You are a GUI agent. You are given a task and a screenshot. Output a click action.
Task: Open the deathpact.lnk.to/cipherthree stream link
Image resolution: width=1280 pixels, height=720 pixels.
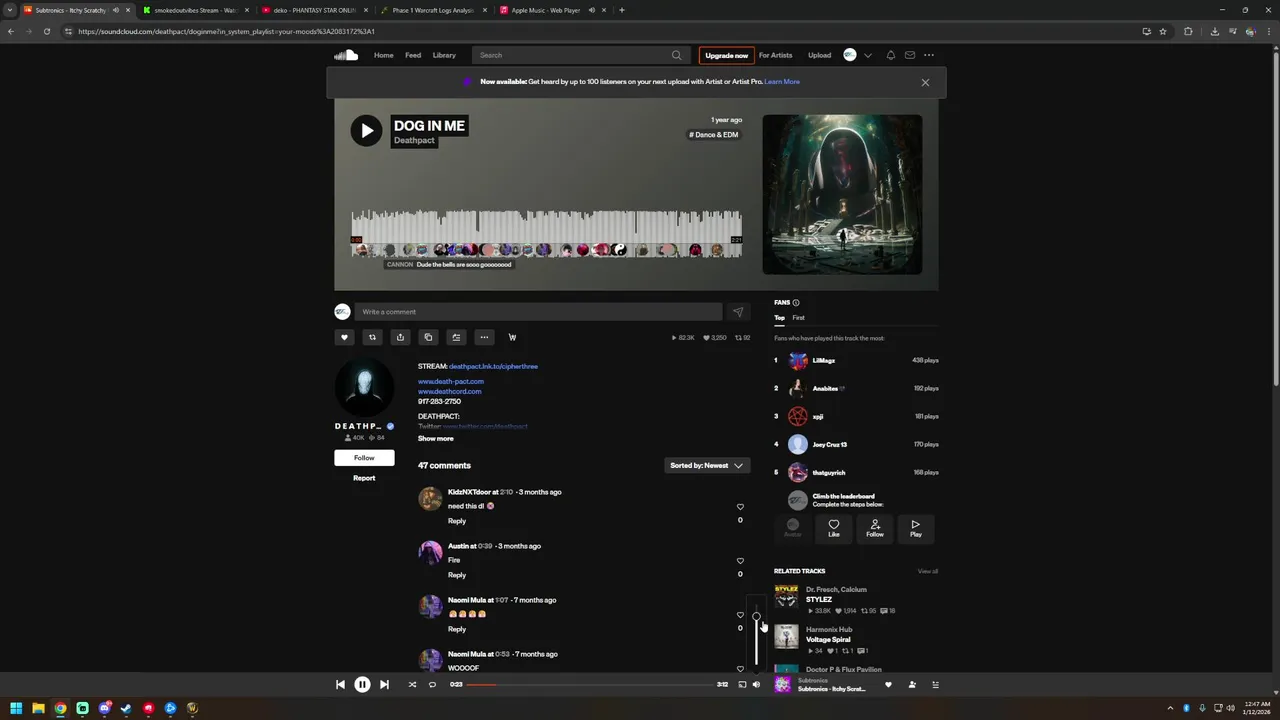[x=493, y=366]
